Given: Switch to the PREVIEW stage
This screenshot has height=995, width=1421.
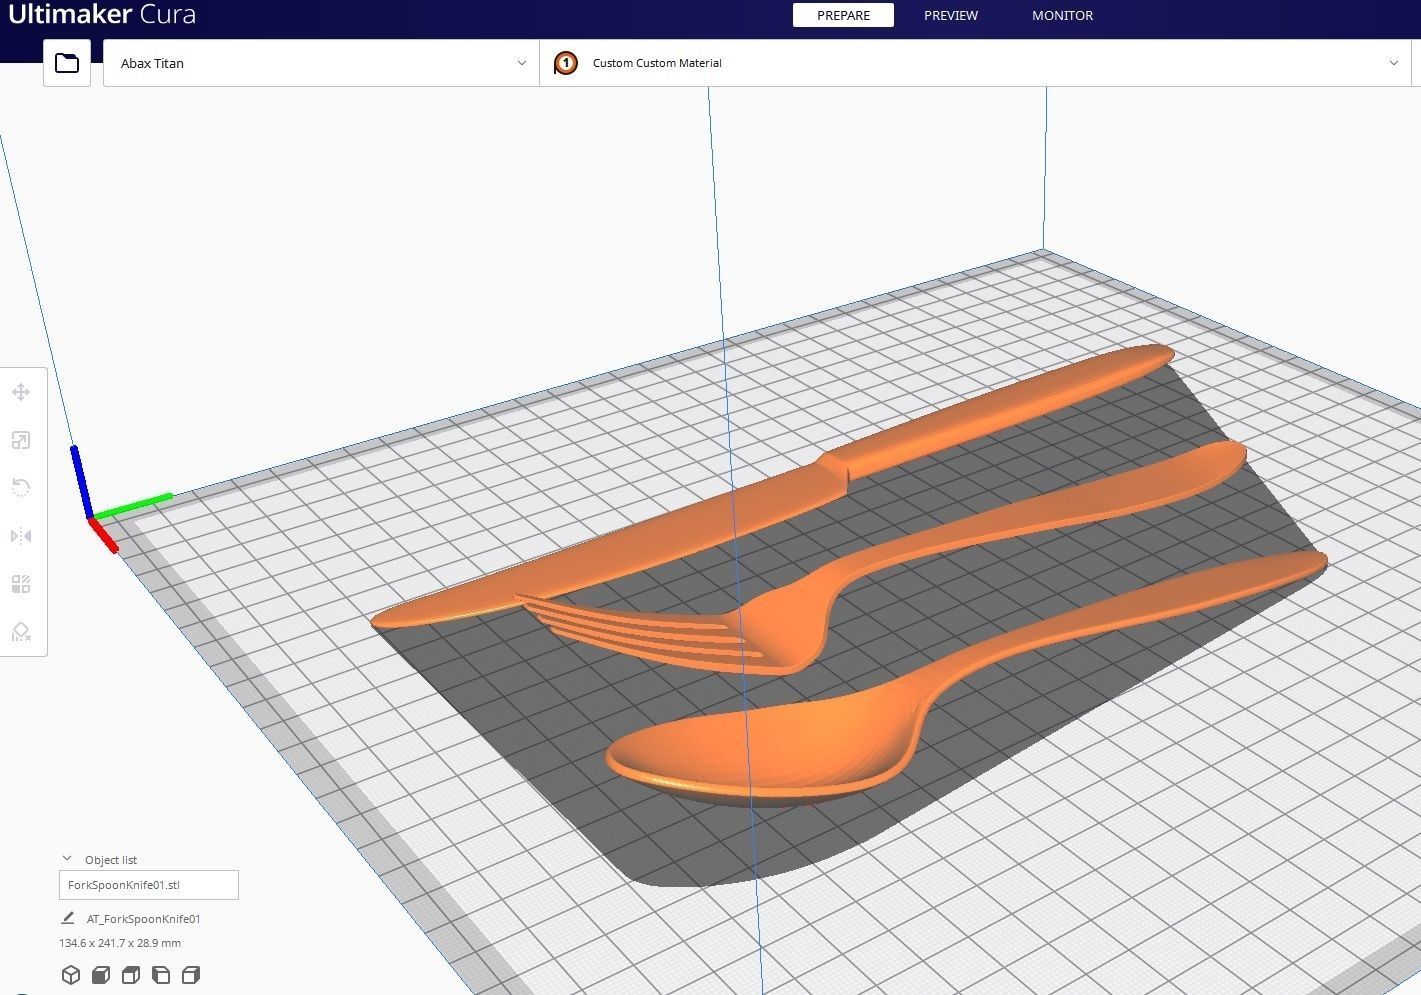Looking at the screenshot, I should pyautogui.click(x=951, y=15).
